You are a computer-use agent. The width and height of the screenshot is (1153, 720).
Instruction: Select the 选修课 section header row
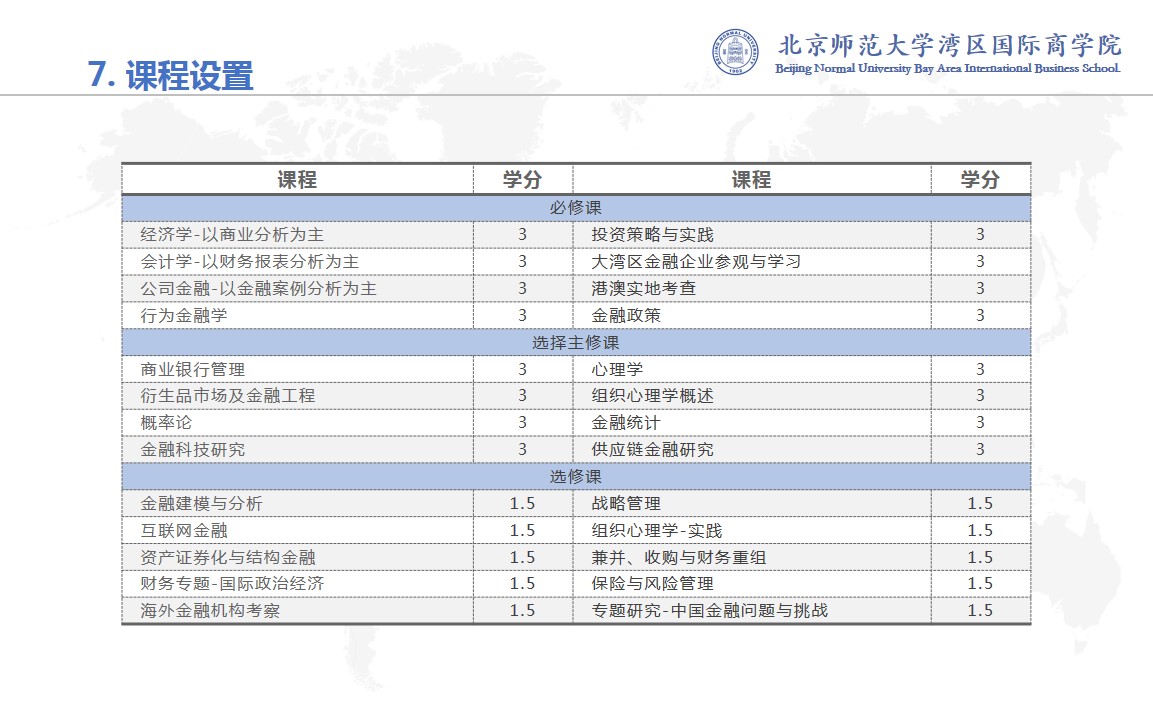pyautogui.click(x=576, y=476)
